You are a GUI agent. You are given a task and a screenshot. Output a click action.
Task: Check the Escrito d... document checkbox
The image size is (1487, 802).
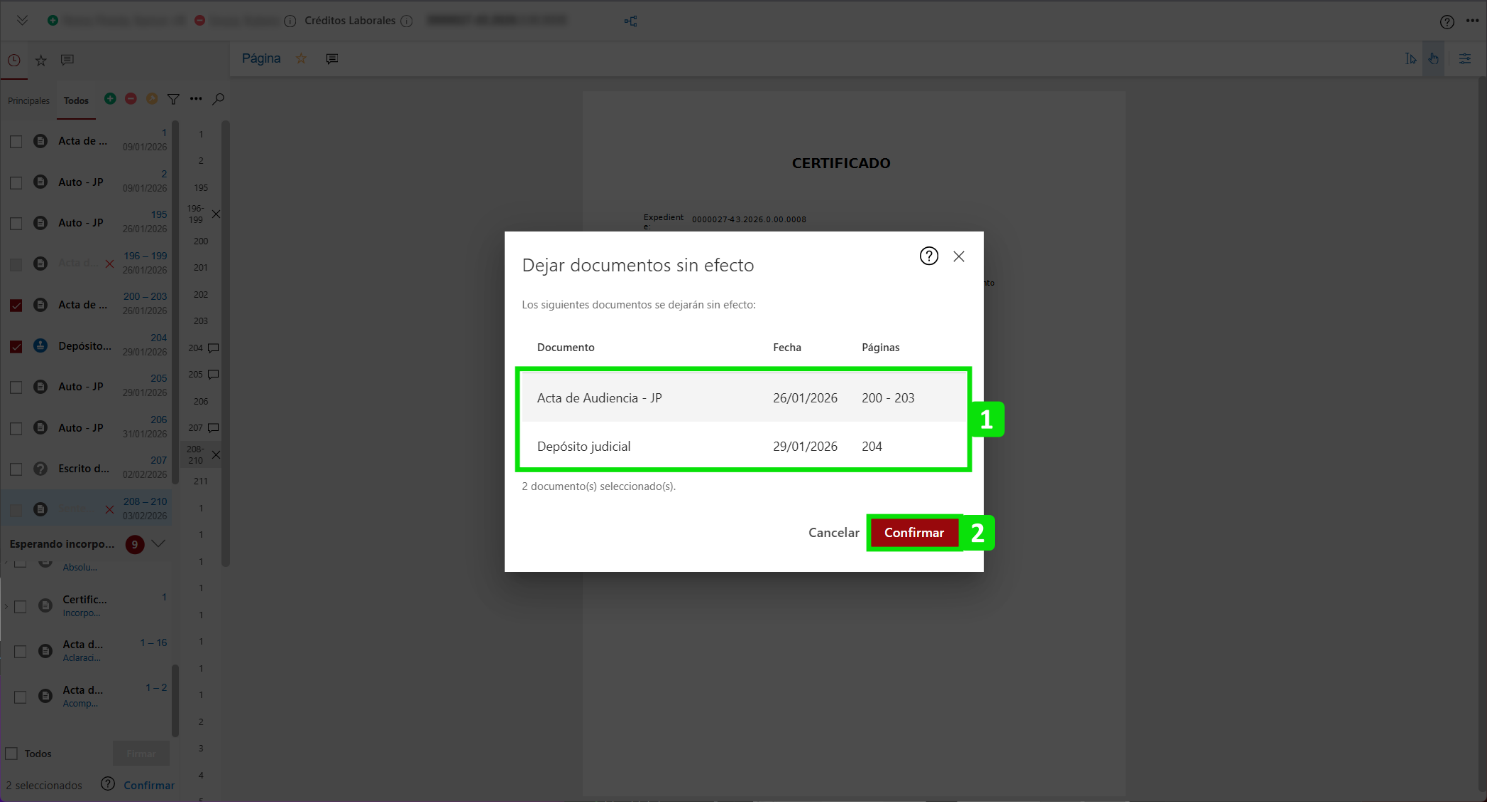(x=16, y=469)
